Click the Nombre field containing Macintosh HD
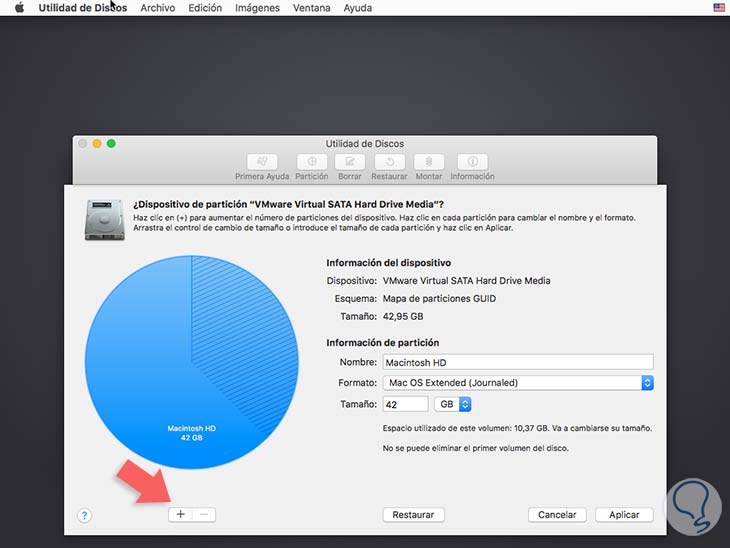The height and width of the screenshot is (548, 730). pyautogui.click(x=518, y=362)
